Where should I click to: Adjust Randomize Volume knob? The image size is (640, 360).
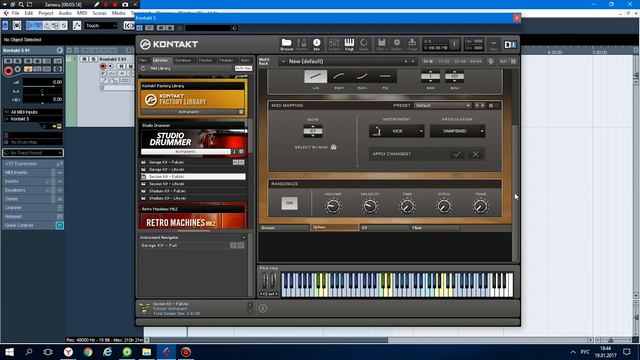tap(333, 206)
